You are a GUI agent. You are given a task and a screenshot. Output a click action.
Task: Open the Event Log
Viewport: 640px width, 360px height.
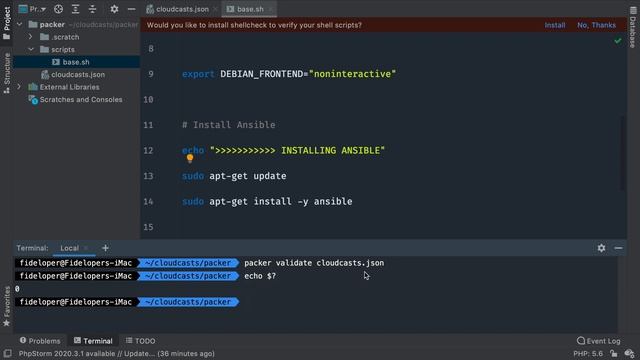pyautogui.click(x=599, y=340)
